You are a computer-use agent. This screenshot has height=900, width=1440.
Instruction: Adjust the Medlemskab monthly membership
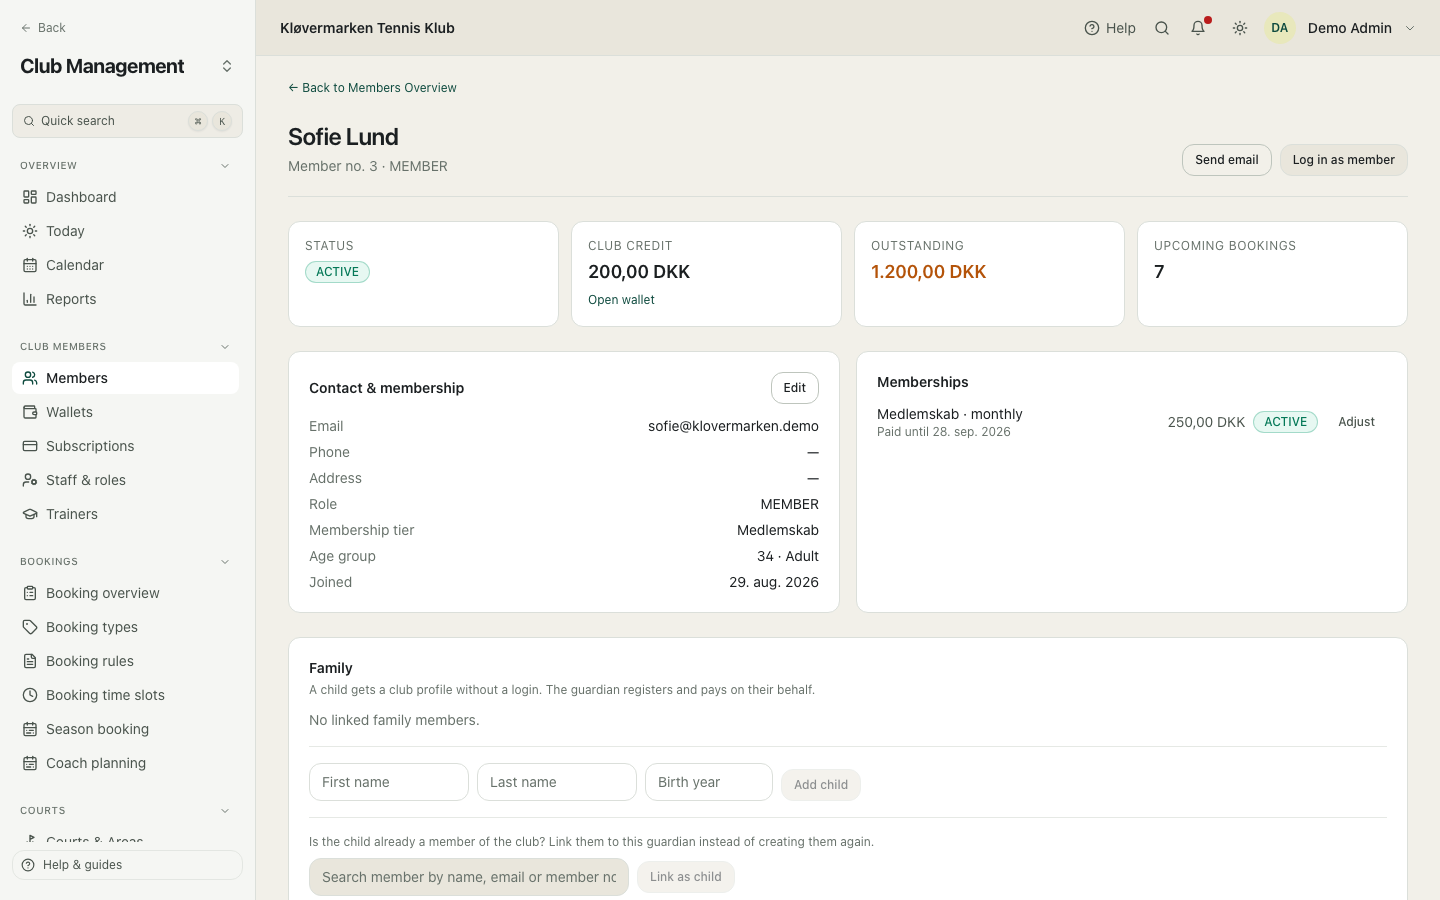[1356, 422]
